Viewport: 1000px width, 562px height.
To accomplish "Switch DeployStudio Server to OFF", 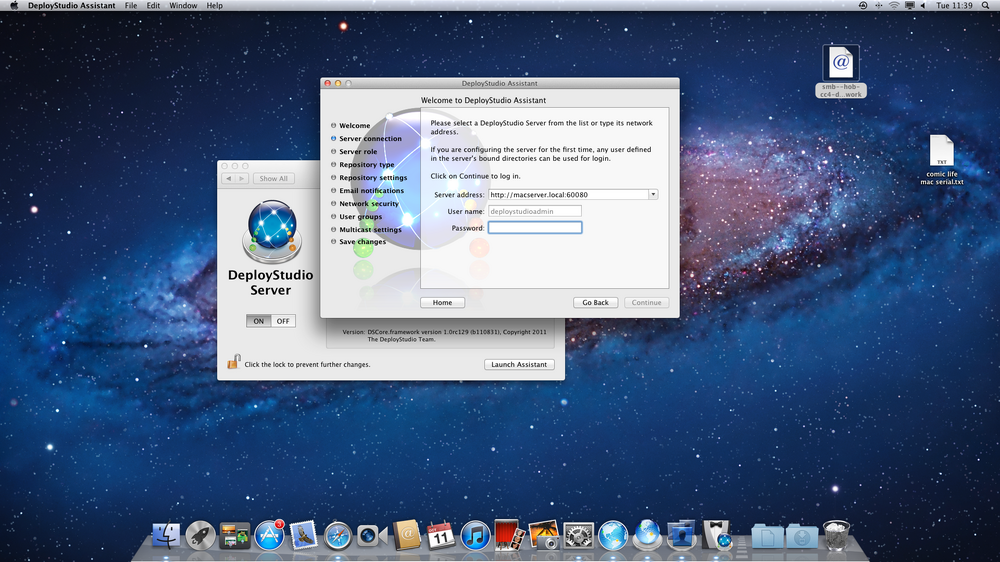I will point(283,321).
